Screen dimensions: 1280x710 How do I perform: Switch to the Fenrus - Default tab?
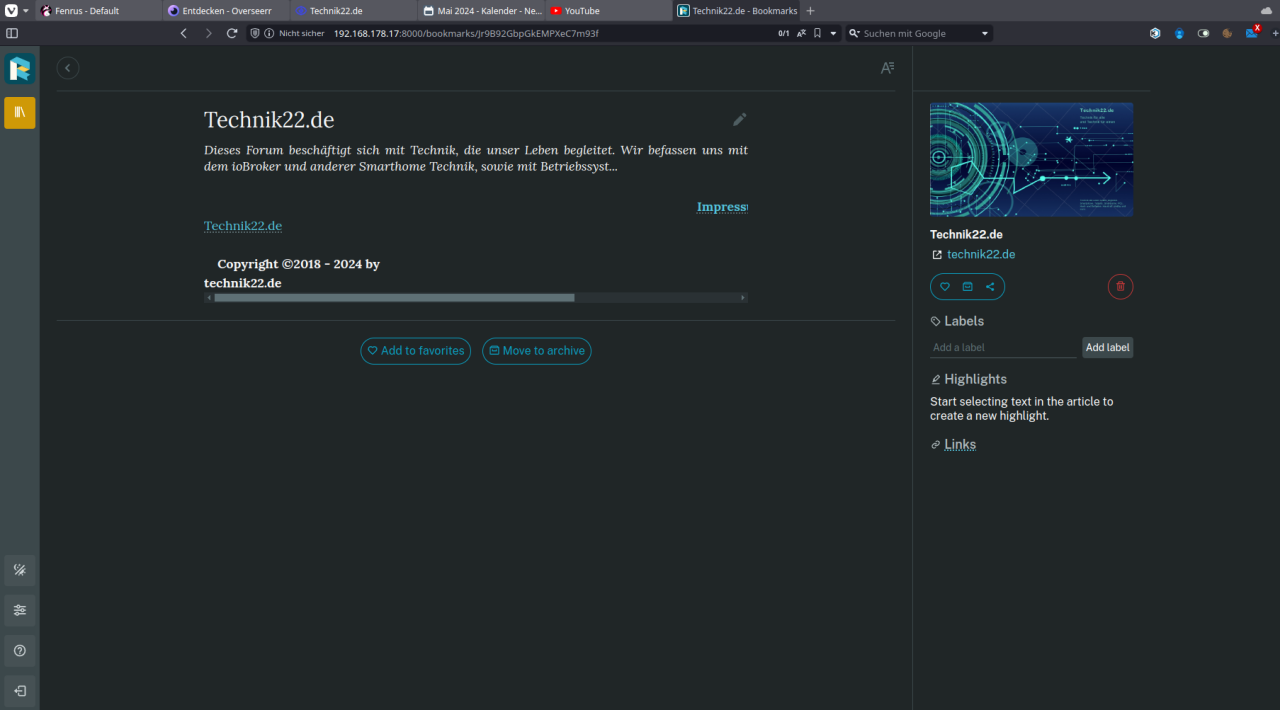tap(99, 11)
